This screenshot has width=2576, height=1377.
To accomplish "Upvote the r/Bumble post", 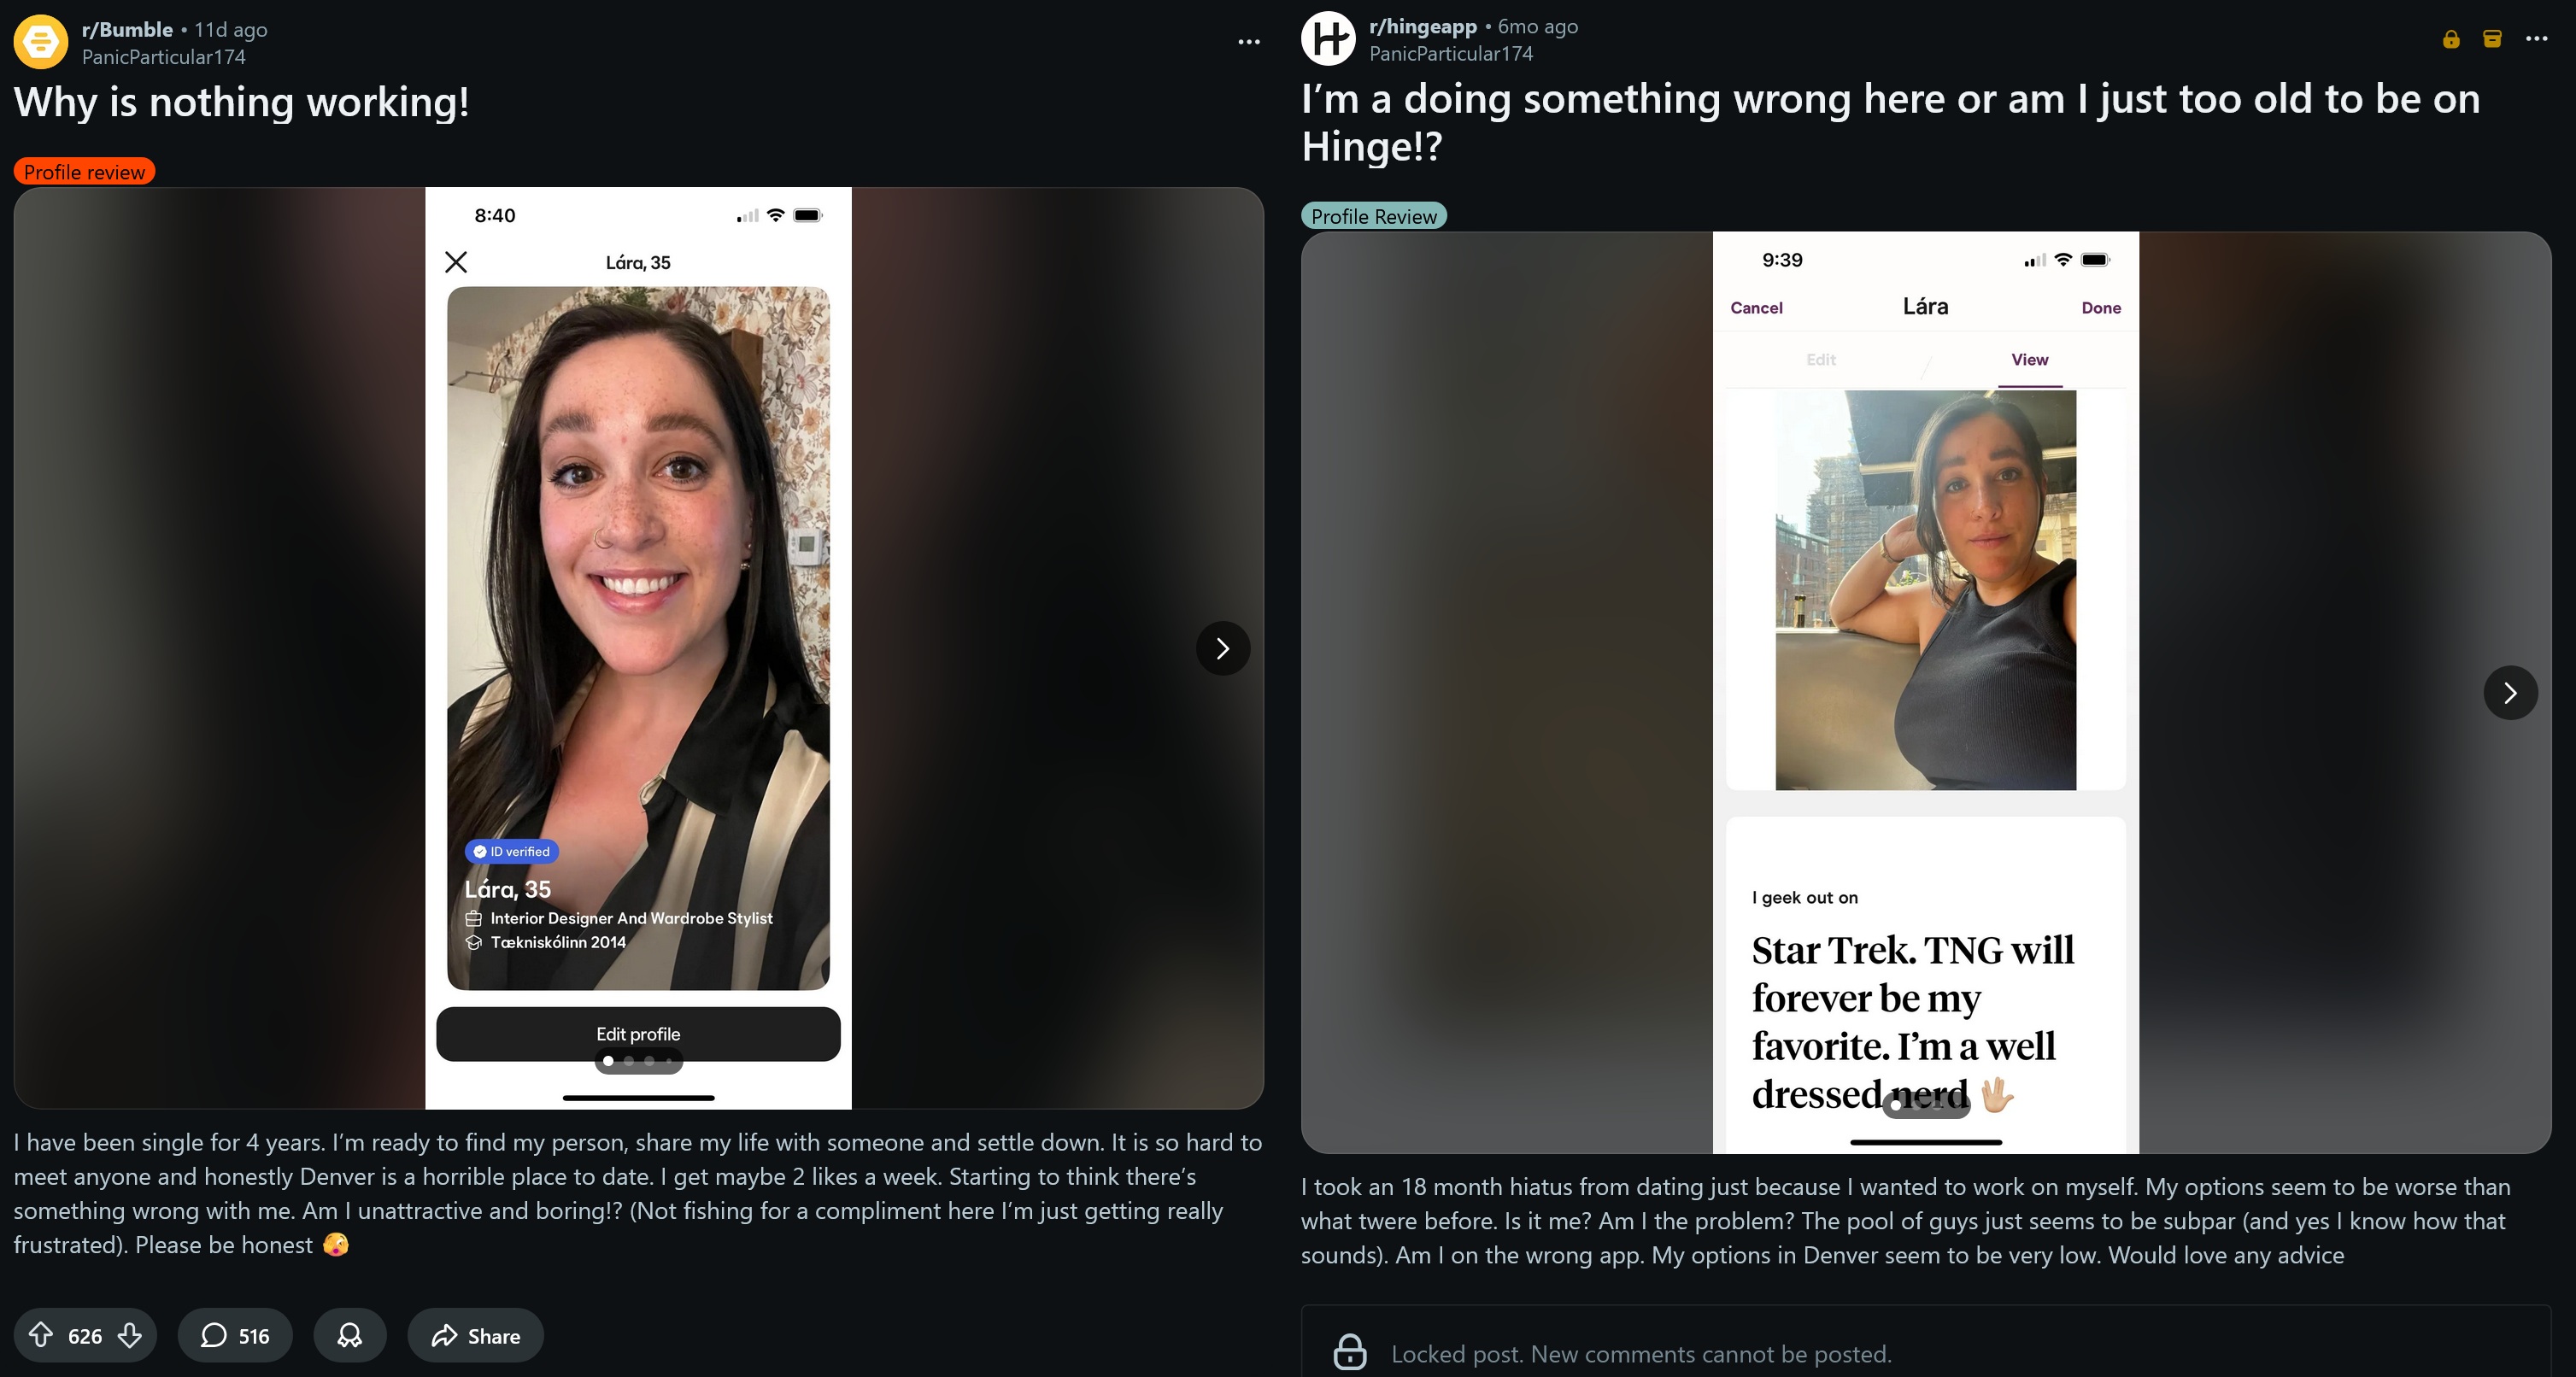I will (x=41, y=1335).
